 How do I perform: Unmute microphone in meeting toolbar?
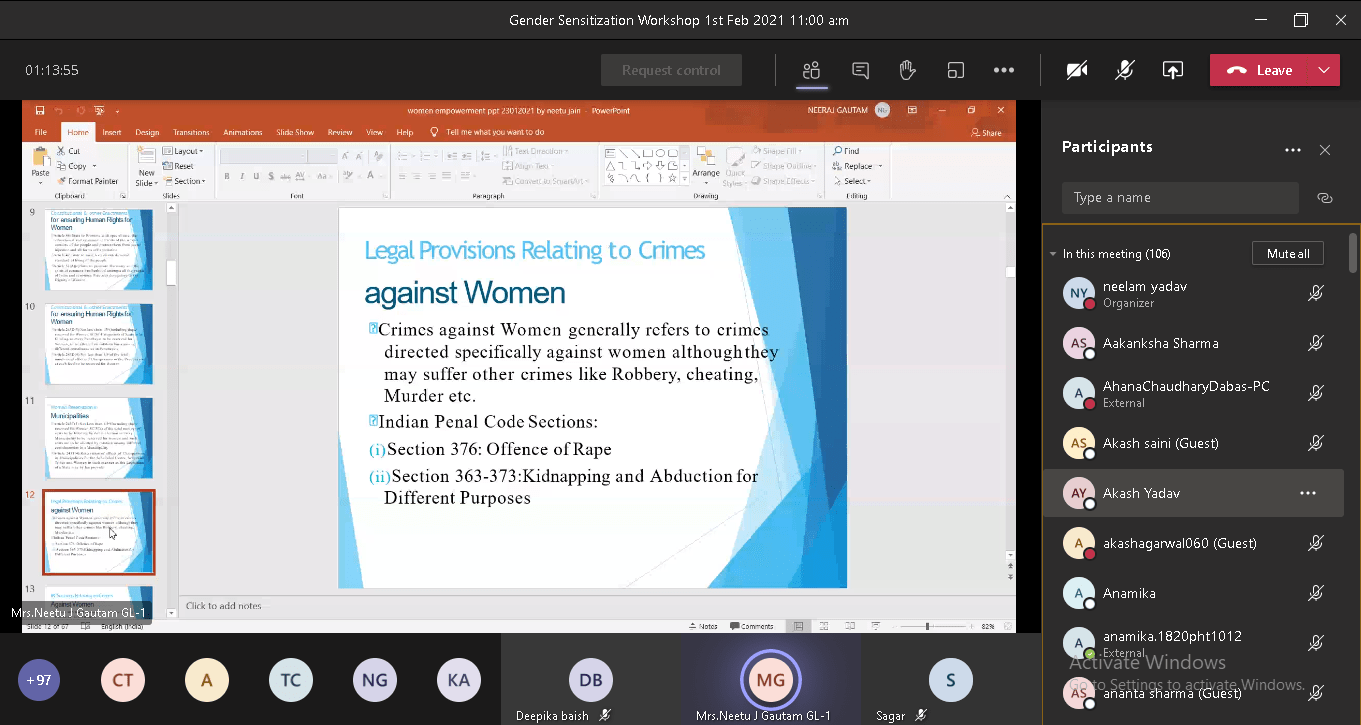point(1125,70)
